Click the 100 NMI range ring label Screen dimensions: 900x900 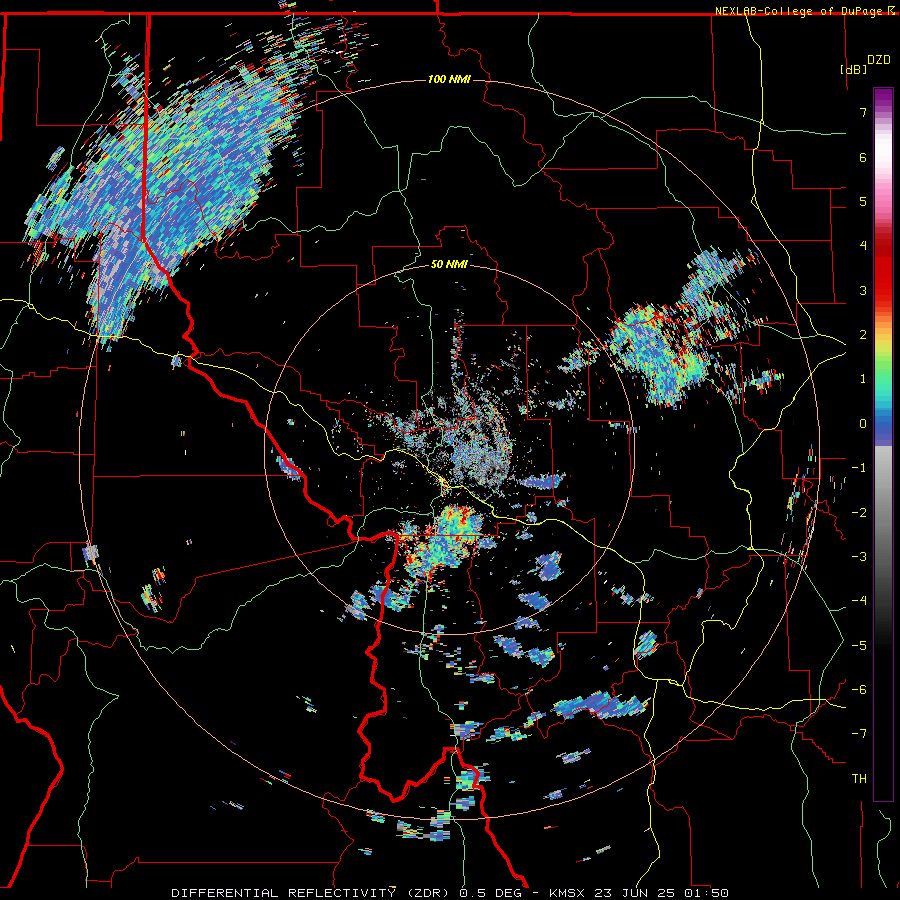[x=449, y=79]
